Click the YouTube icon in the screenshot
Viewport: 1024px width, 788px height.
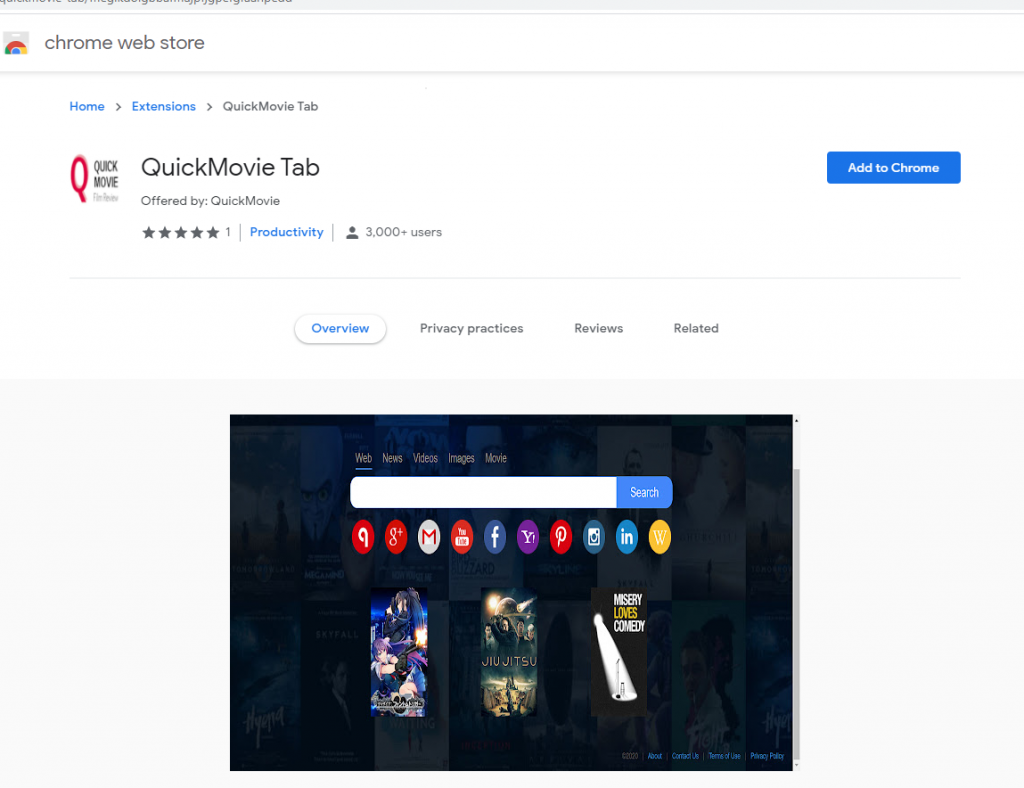coord(462,537)
